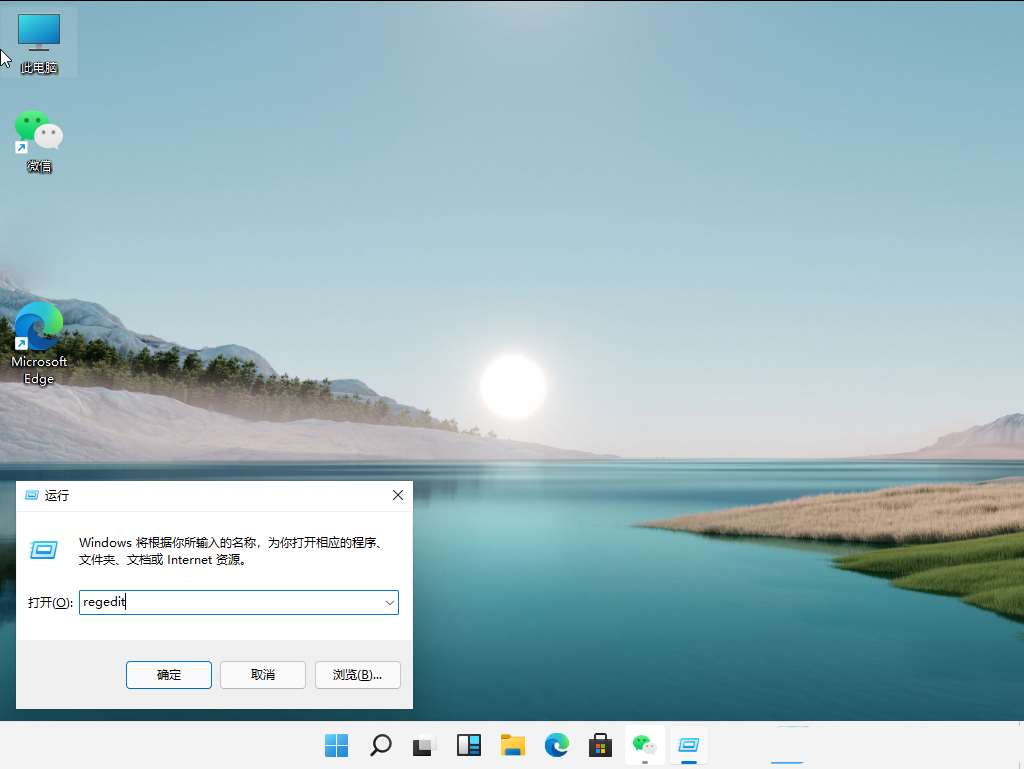
Task: Open the Widgets panel in taskbar
Action: (x=469, y=745)
